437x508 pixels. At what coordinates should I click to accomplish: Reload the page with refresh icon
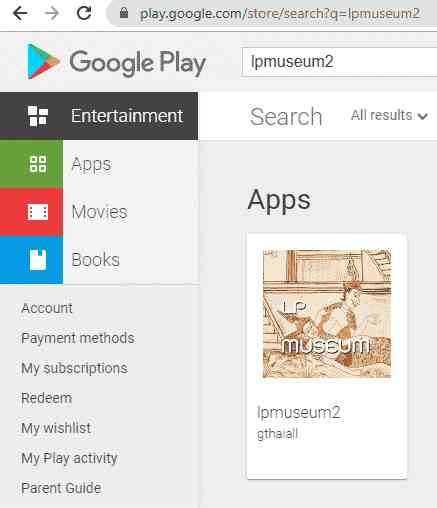click(x=84, y=13)
